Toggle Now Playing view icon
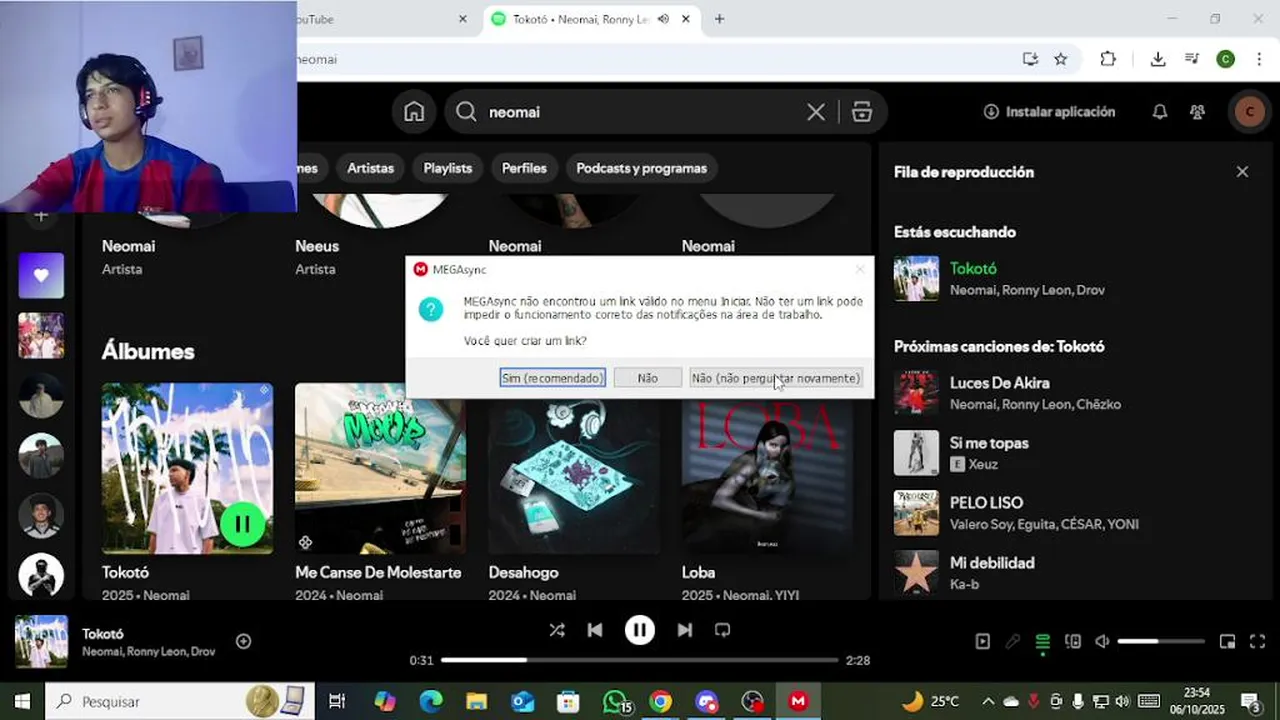 pyautogui.click(x=983, y=642)
